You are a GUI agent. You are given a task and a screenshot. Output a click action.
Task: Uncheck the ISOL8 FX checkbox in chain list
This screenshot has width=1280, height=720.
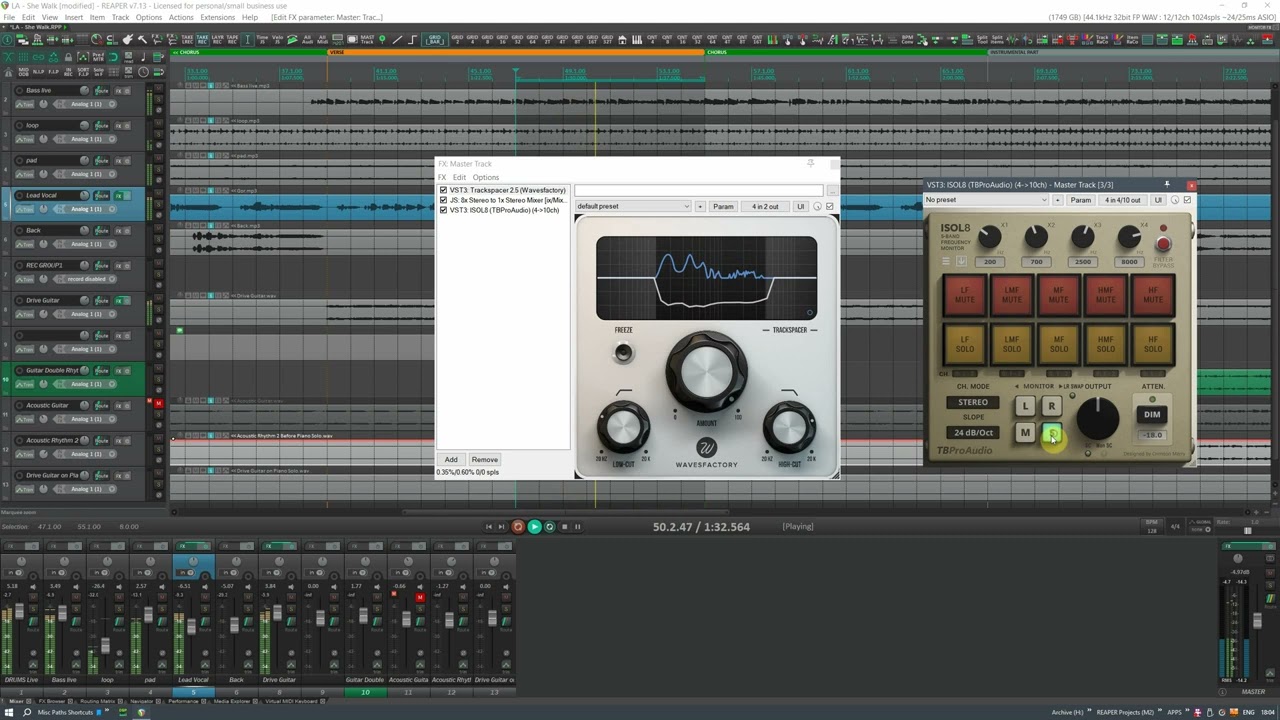tap(444, 210)
